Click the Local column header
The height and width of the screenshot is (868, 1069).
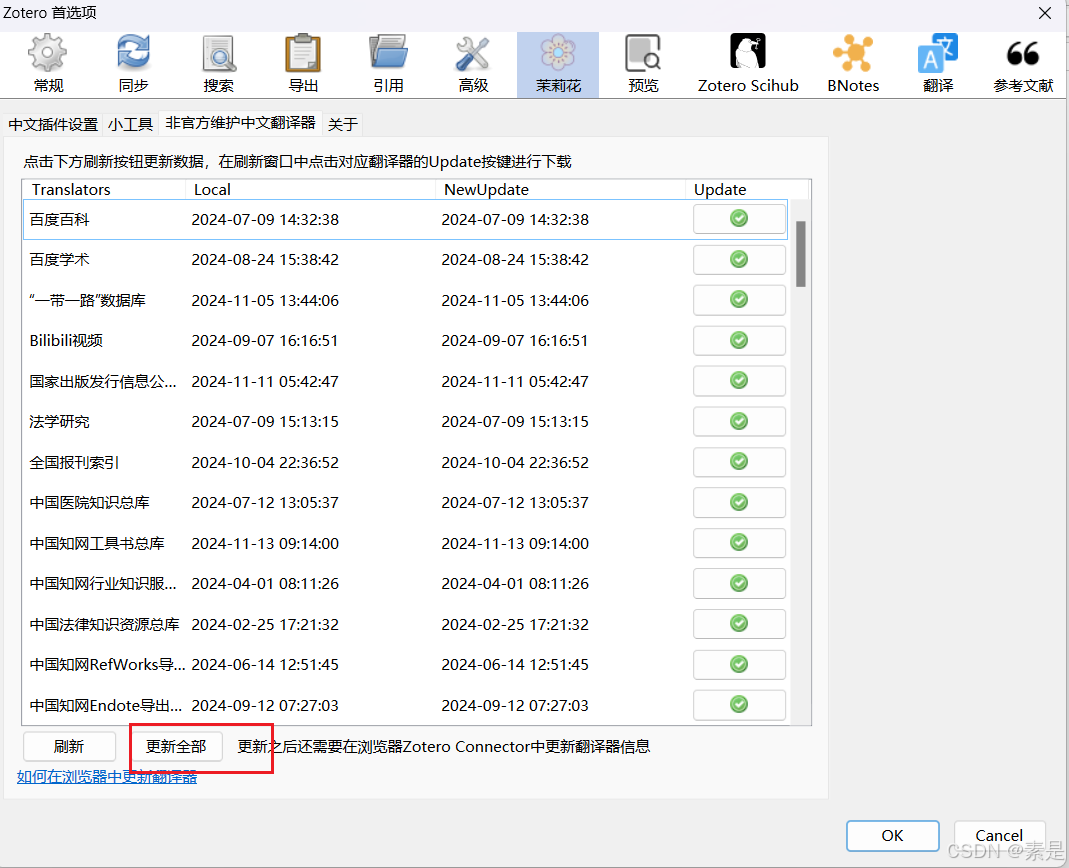(x=310, y=190)
